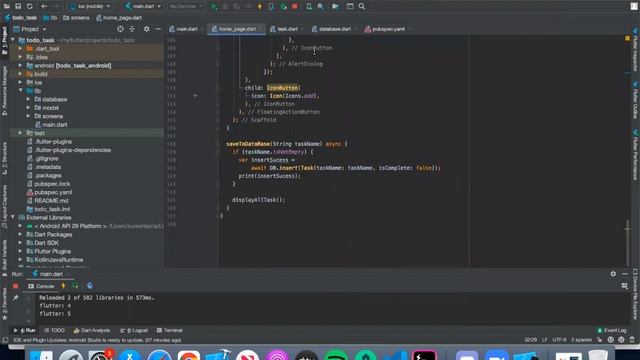
Task: Open Spotify from the dock
Action: (x=336, y=356)
